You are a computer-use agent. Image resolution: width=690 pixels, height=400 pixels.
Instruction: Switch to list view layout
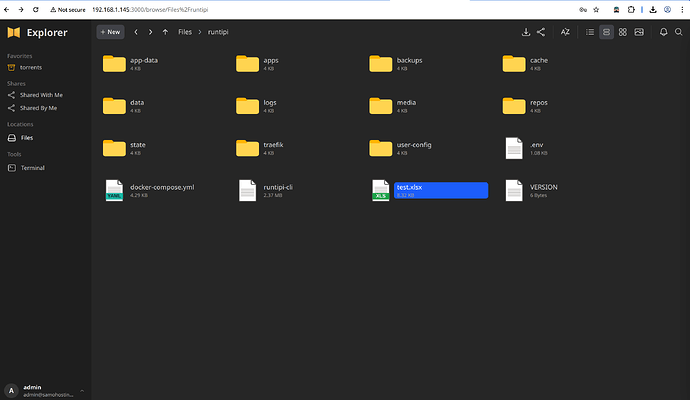(589, 32)
